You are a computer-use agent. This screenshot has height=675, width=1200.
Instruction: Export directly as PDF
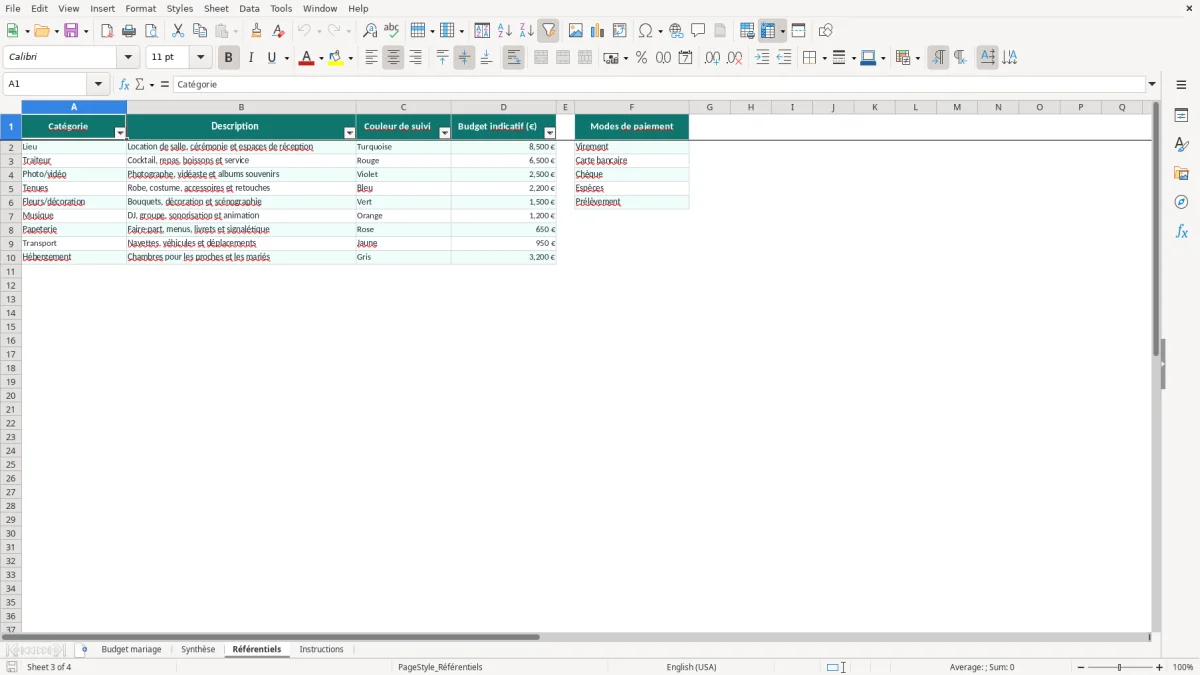pyautogui.click(x=107, y=31)
